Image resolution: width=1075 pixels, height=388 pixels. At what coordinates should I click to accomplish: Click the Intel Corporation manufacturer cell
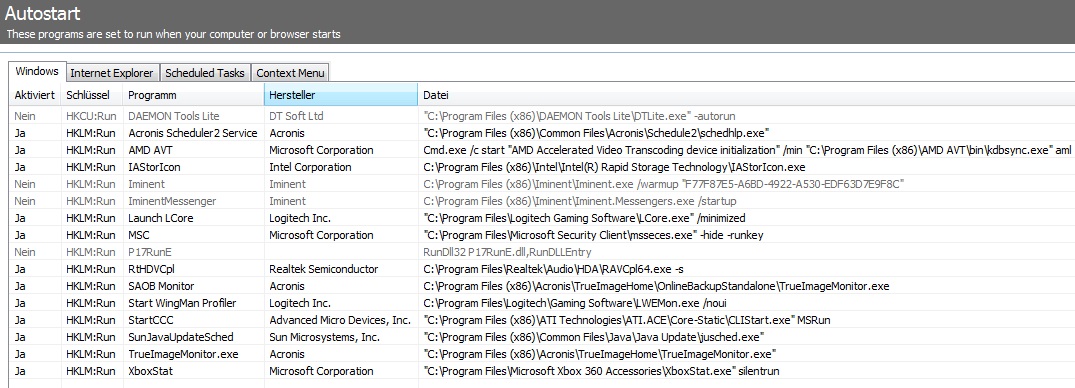coord(310,167)
